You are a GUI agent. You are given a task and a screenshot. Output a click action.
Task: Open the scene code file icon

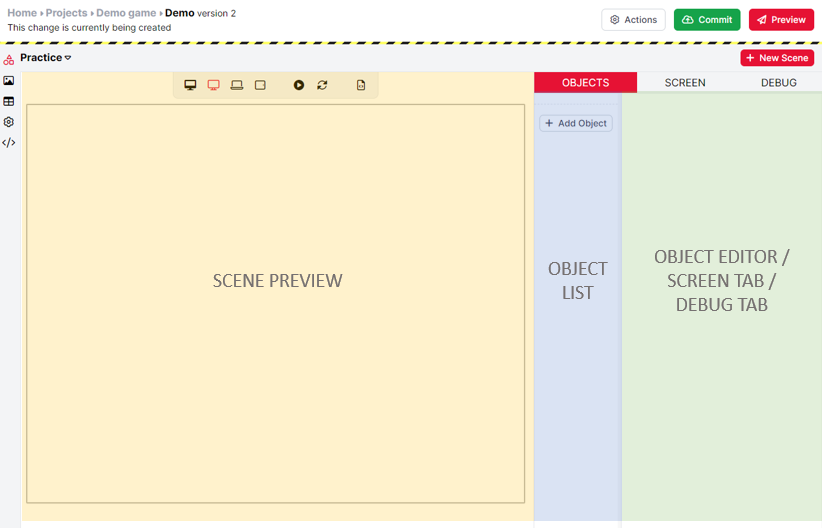click(361, 85)
